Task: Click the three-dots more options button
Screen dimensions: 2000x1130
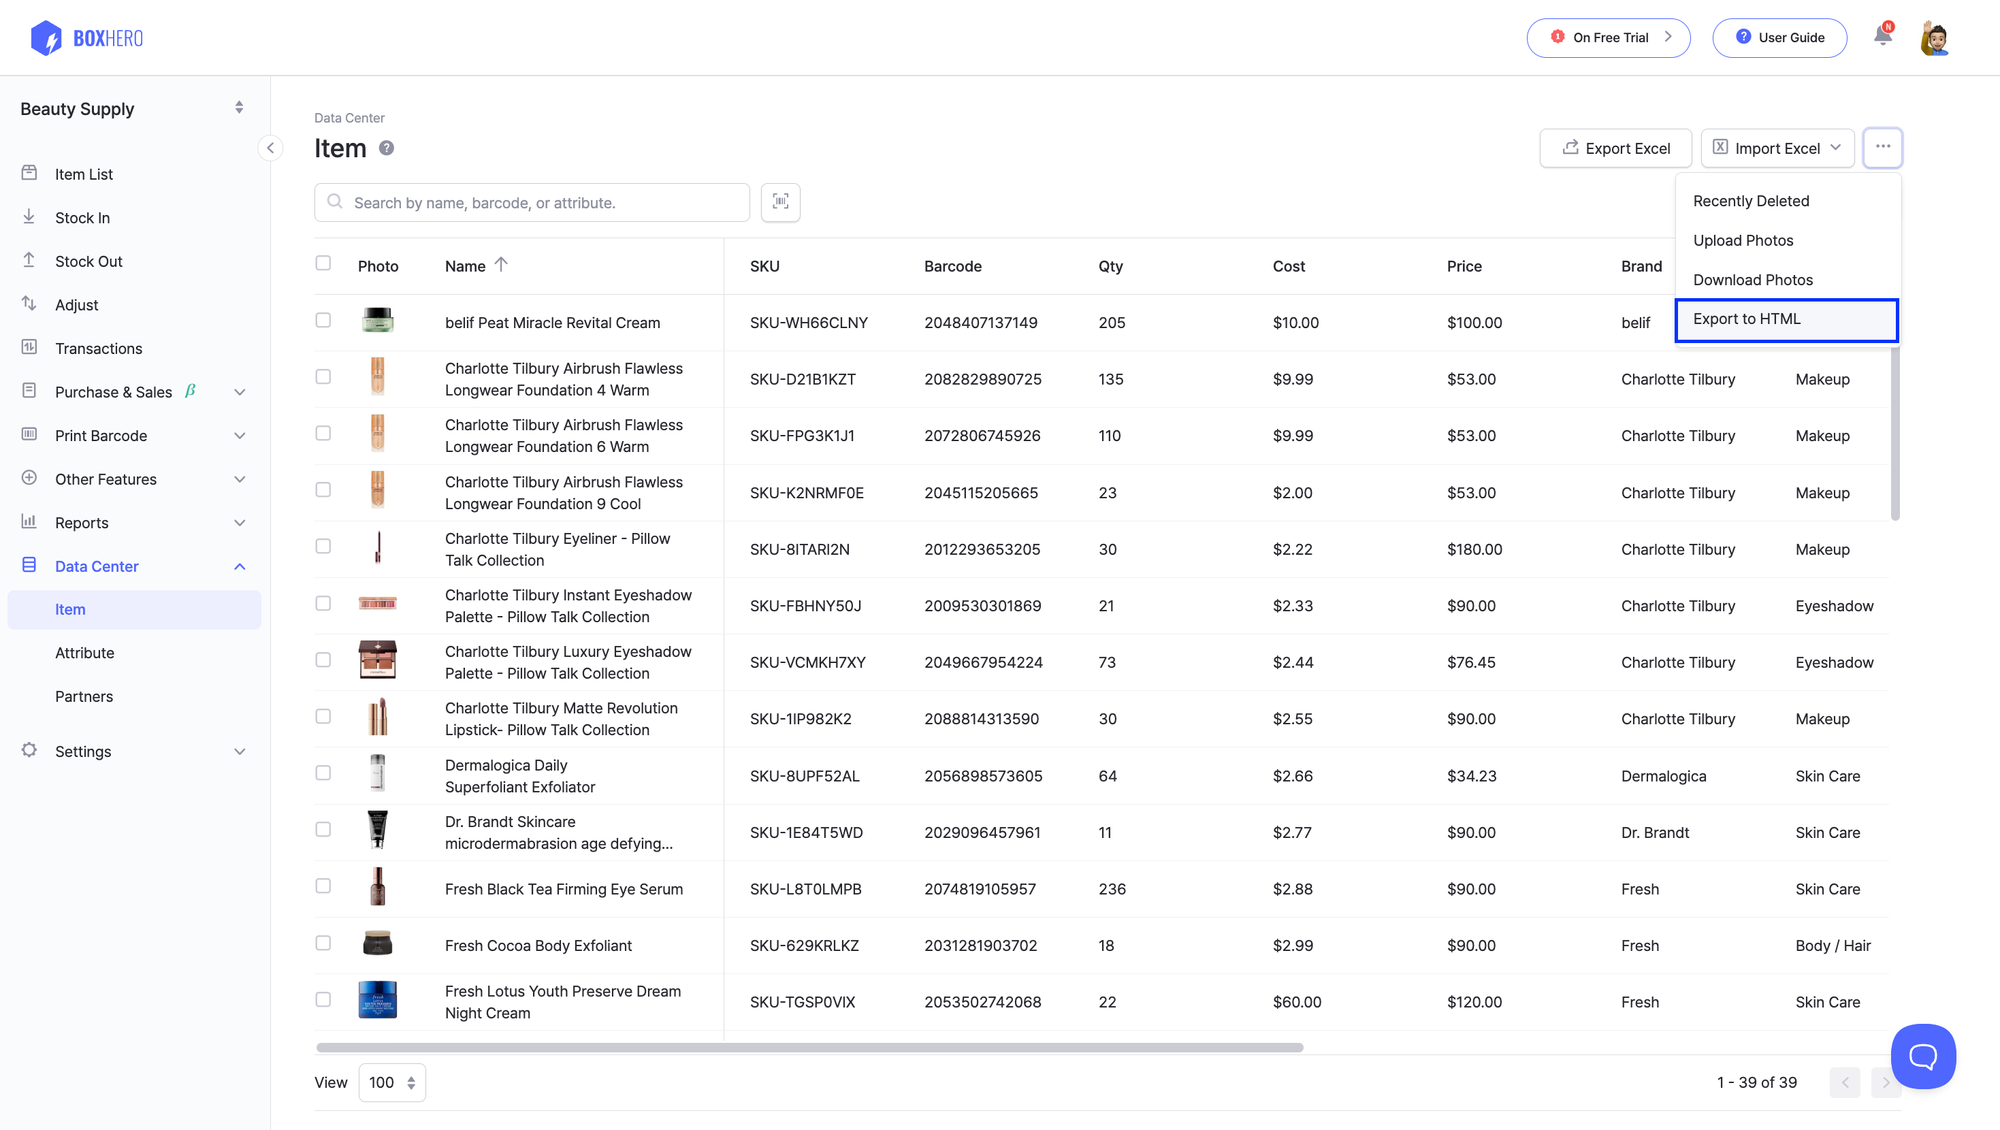Action: 1882,147
